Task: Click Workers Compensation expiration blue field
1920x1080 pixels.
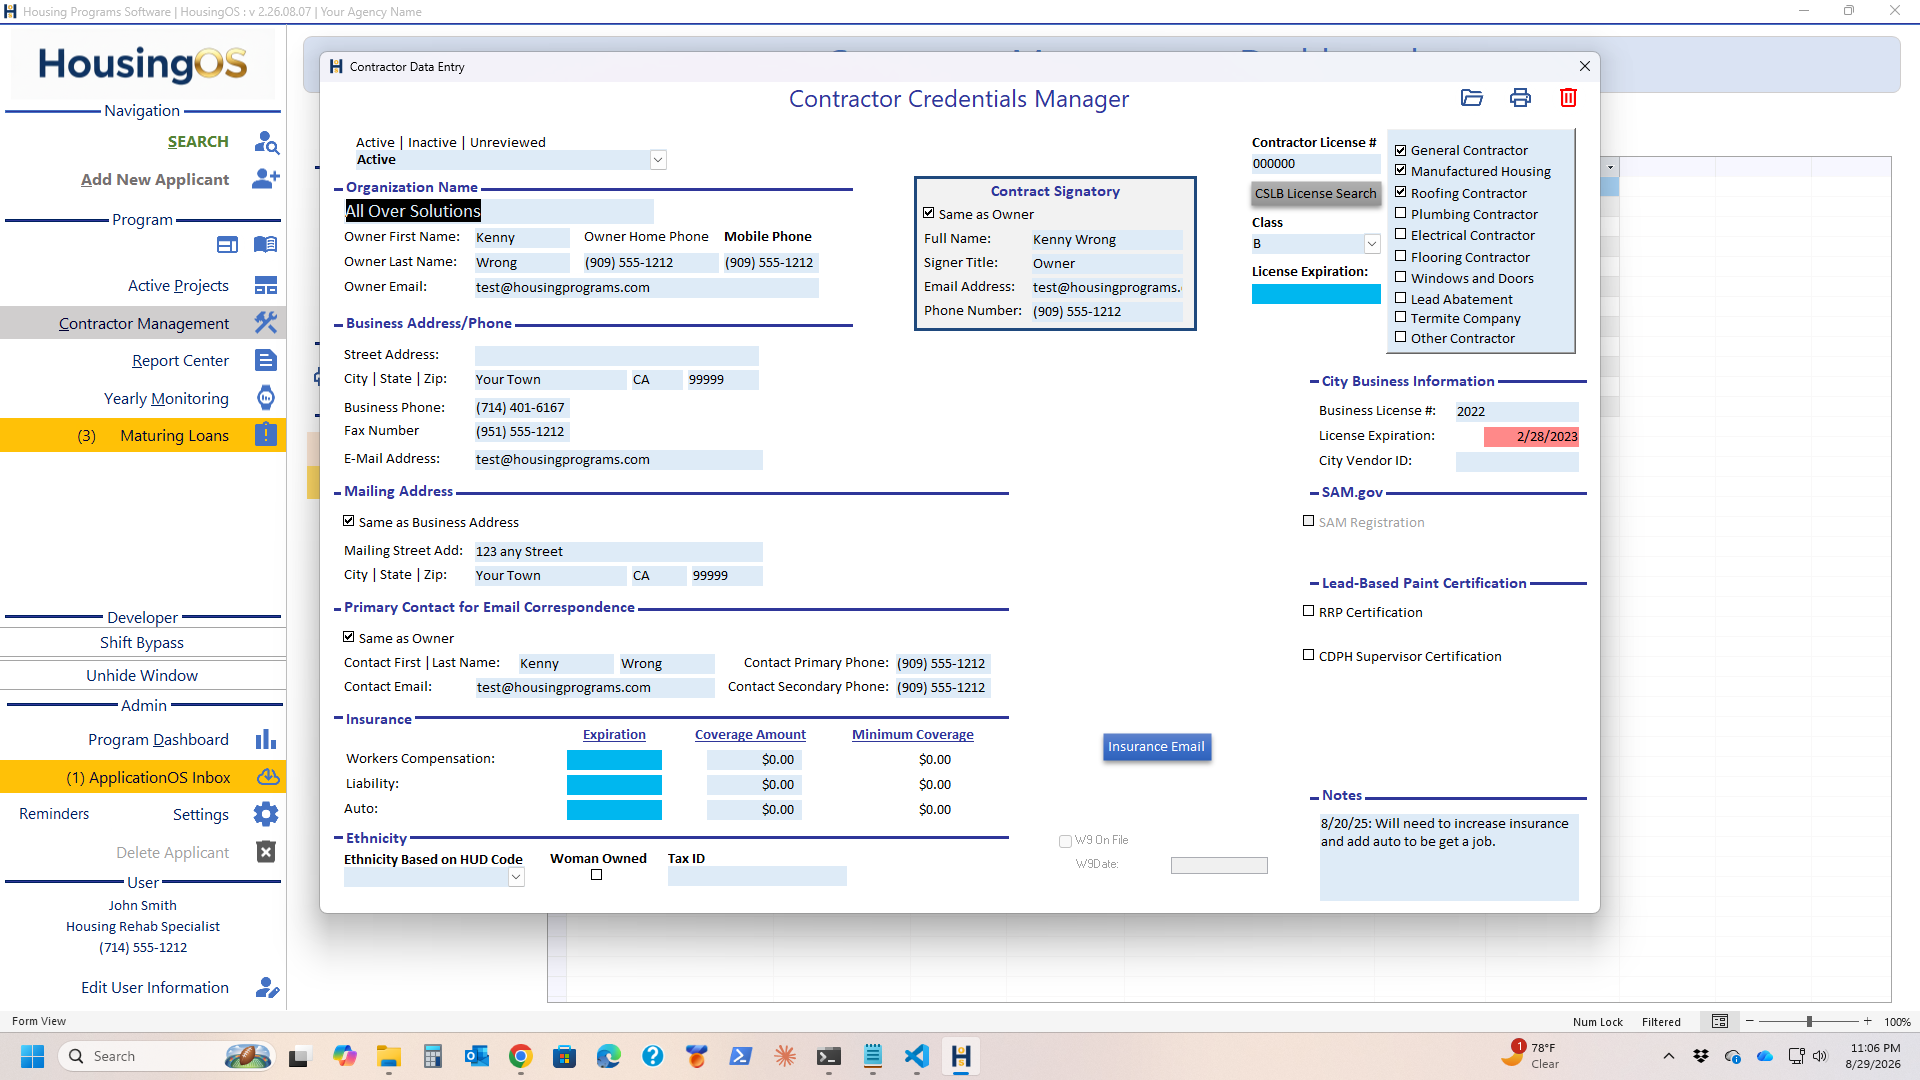Action: pos(614,760)
